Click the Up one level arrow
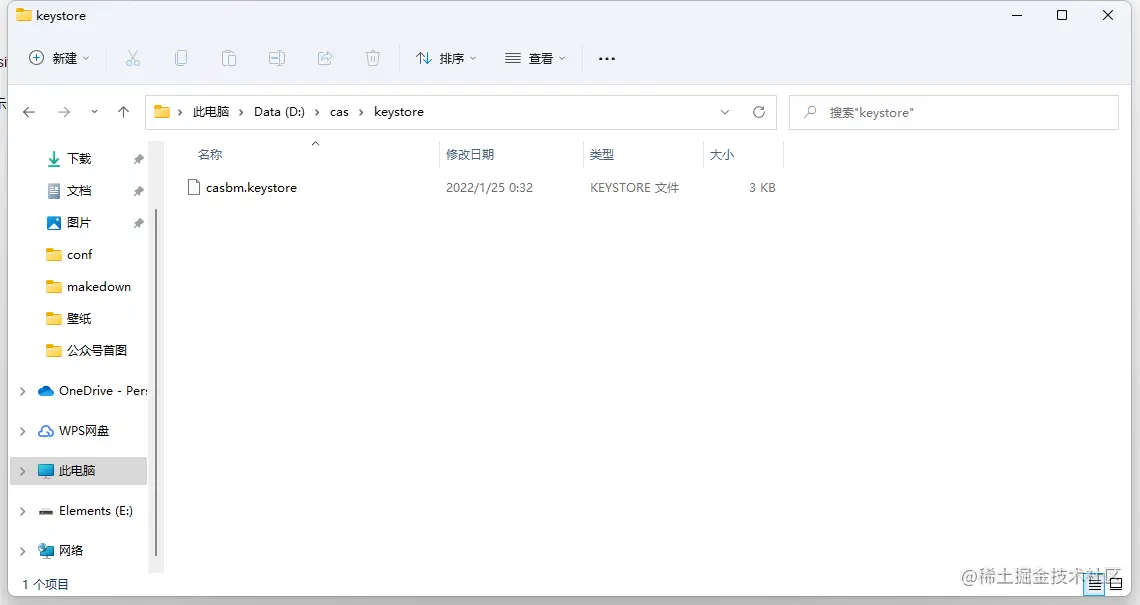The height and width of the screenshot is (605, 1140). pos(123,112)
